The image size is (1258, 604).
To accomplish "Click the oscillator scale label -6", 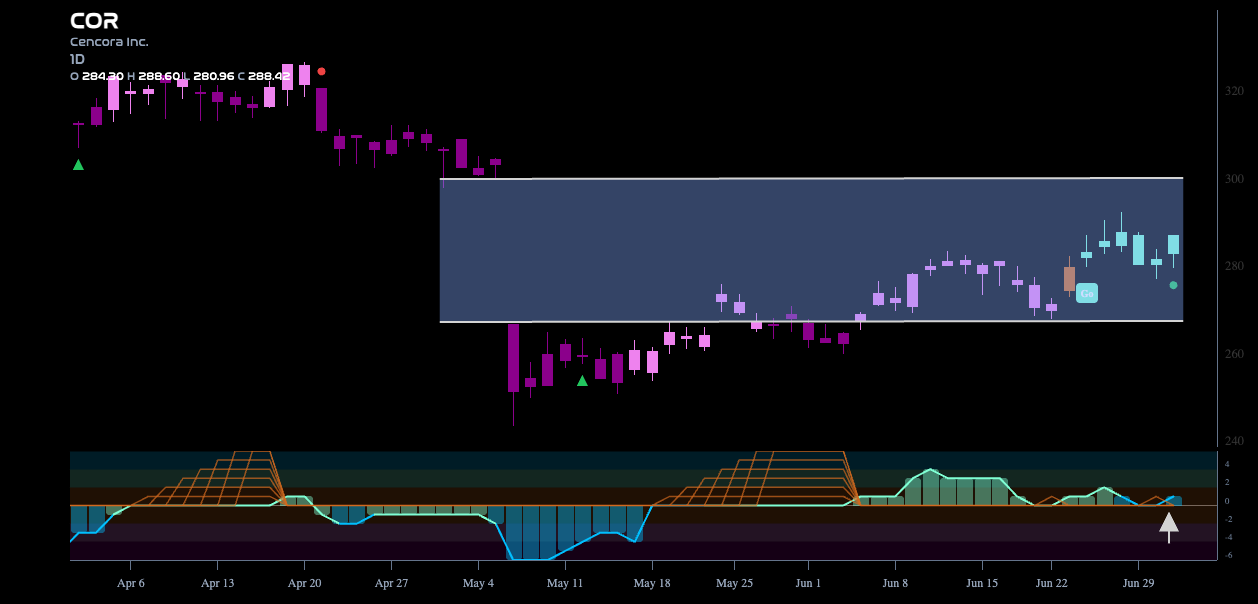I will (x=1228, y=555).
